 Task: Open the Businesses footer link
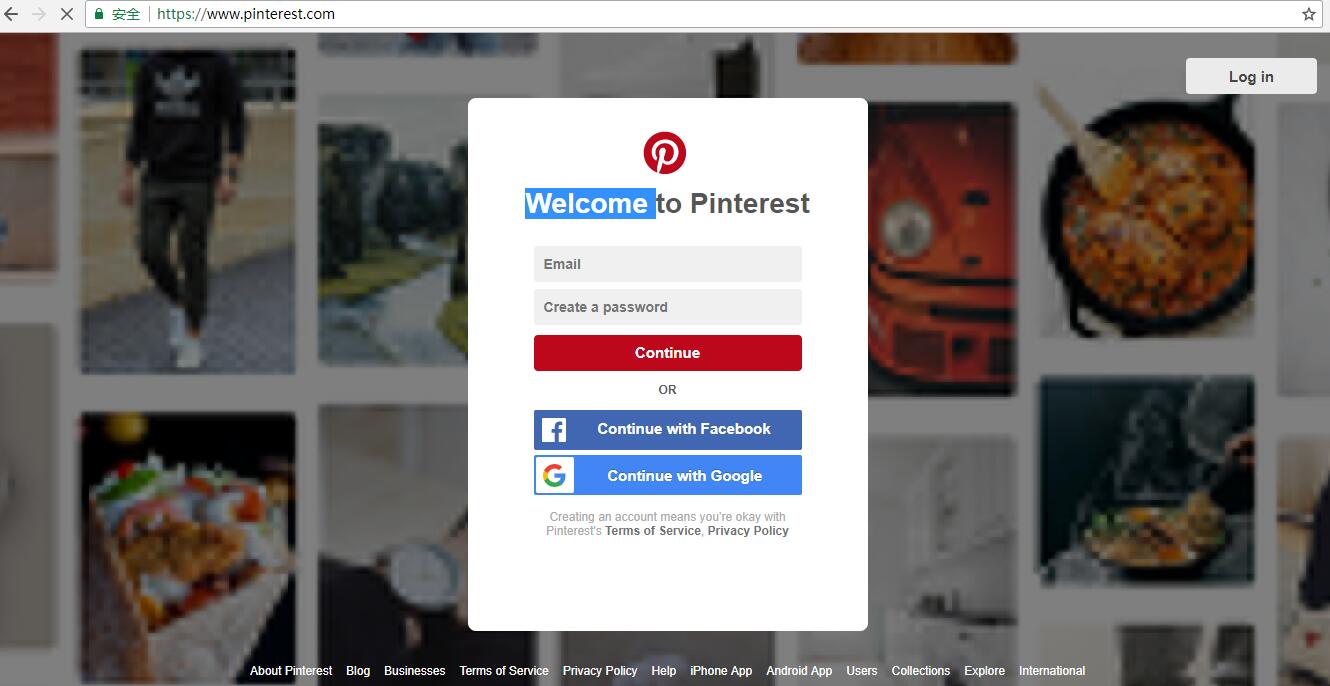pyautogui.click(x=415, y=671)
